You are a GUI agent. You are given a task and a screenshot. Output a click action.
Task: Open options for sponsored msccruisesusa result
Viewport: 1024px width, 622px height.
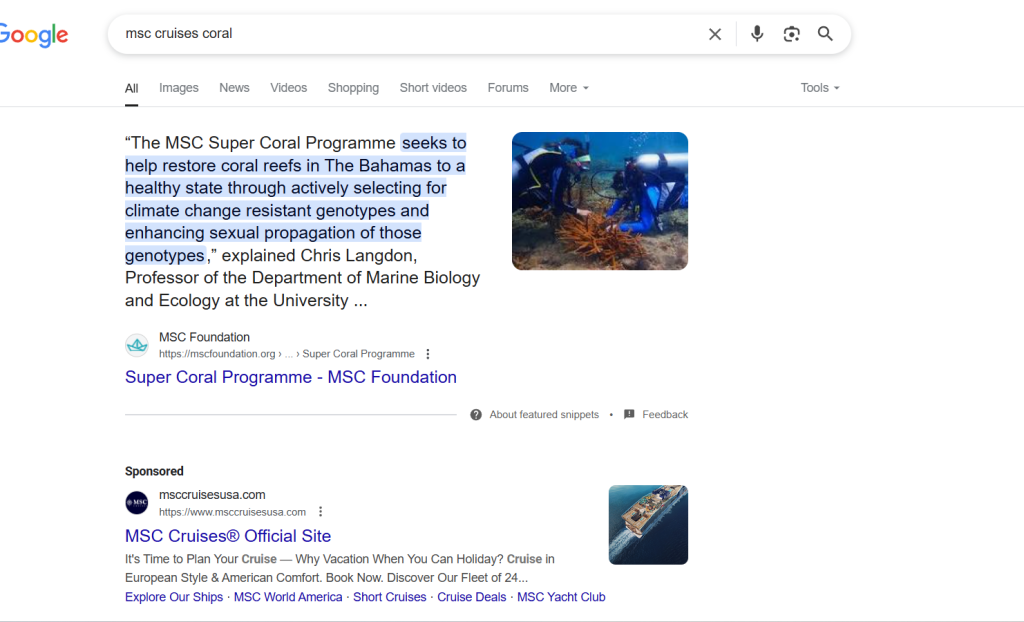coord(321,512)
